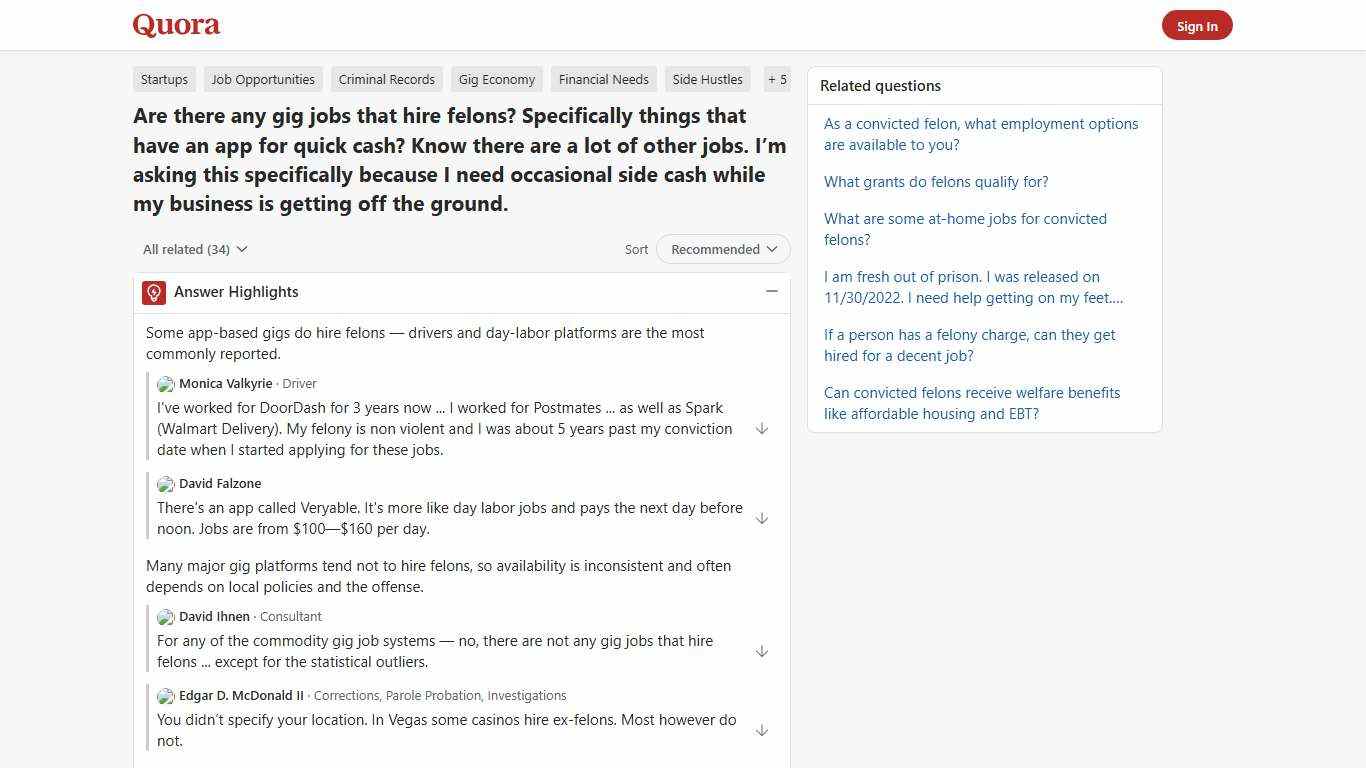Open David Ihnen's profile avatar
This screenshot has height=768, width=1366.
(x=165, y=617)
